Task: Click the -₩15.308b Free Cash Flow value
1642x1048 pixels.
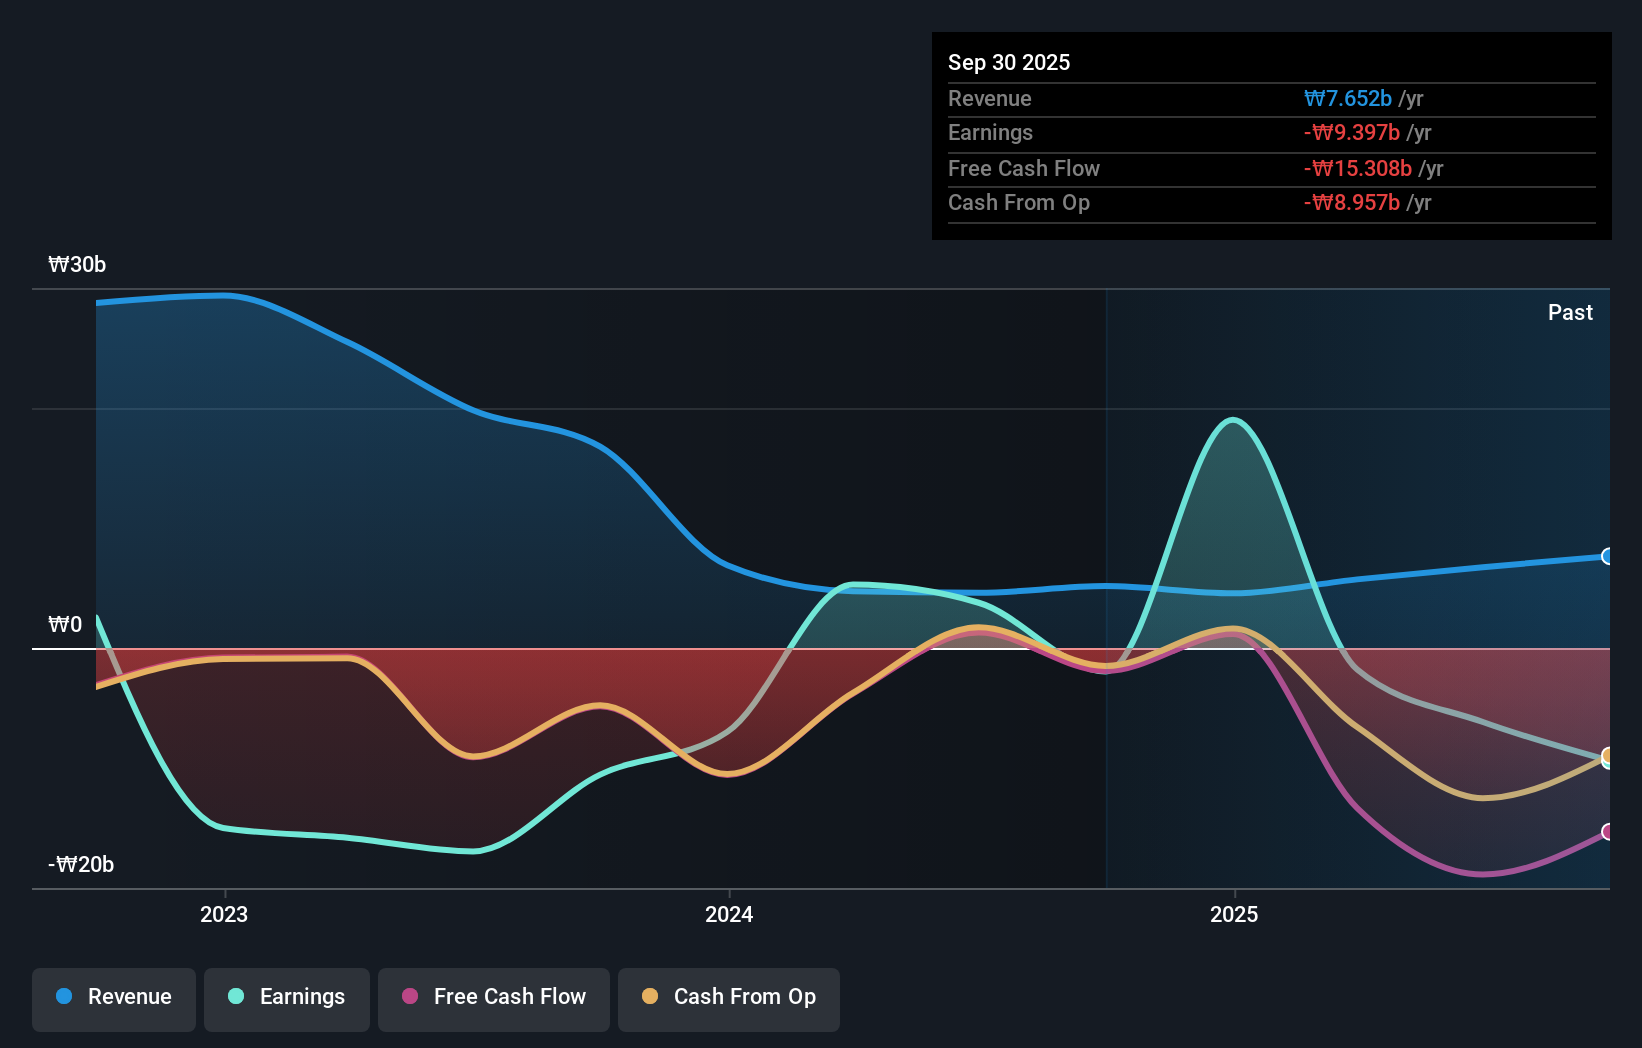Action: (x=1358, y=168)
